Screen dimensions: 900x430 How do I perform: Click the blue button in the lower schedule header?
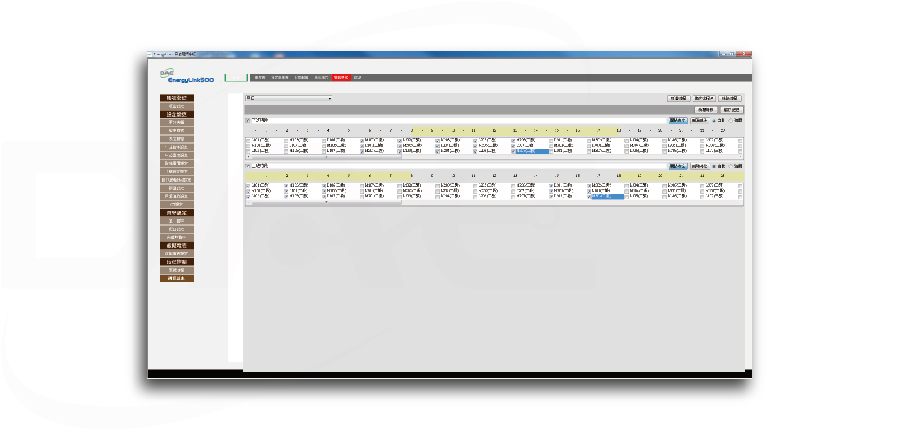677,166
